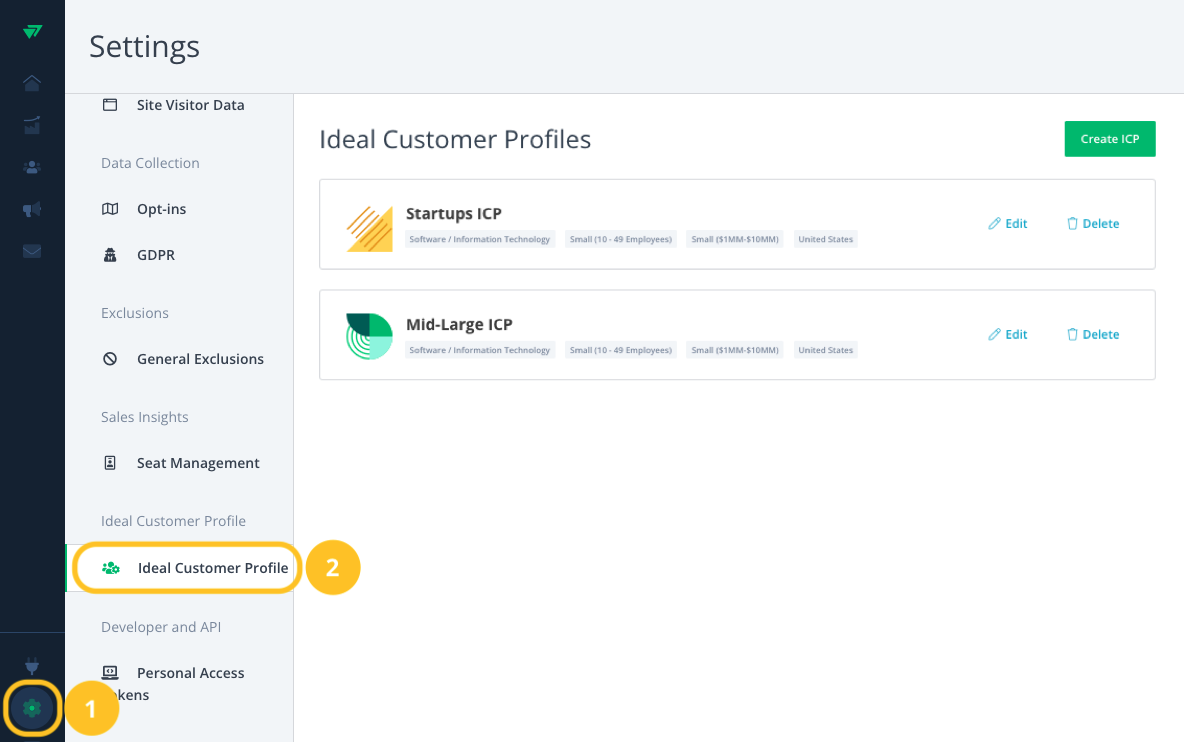Click the pencil icon for Mid-Large ICP
This screenshot has height=742, width=1184.
[994, 334]
